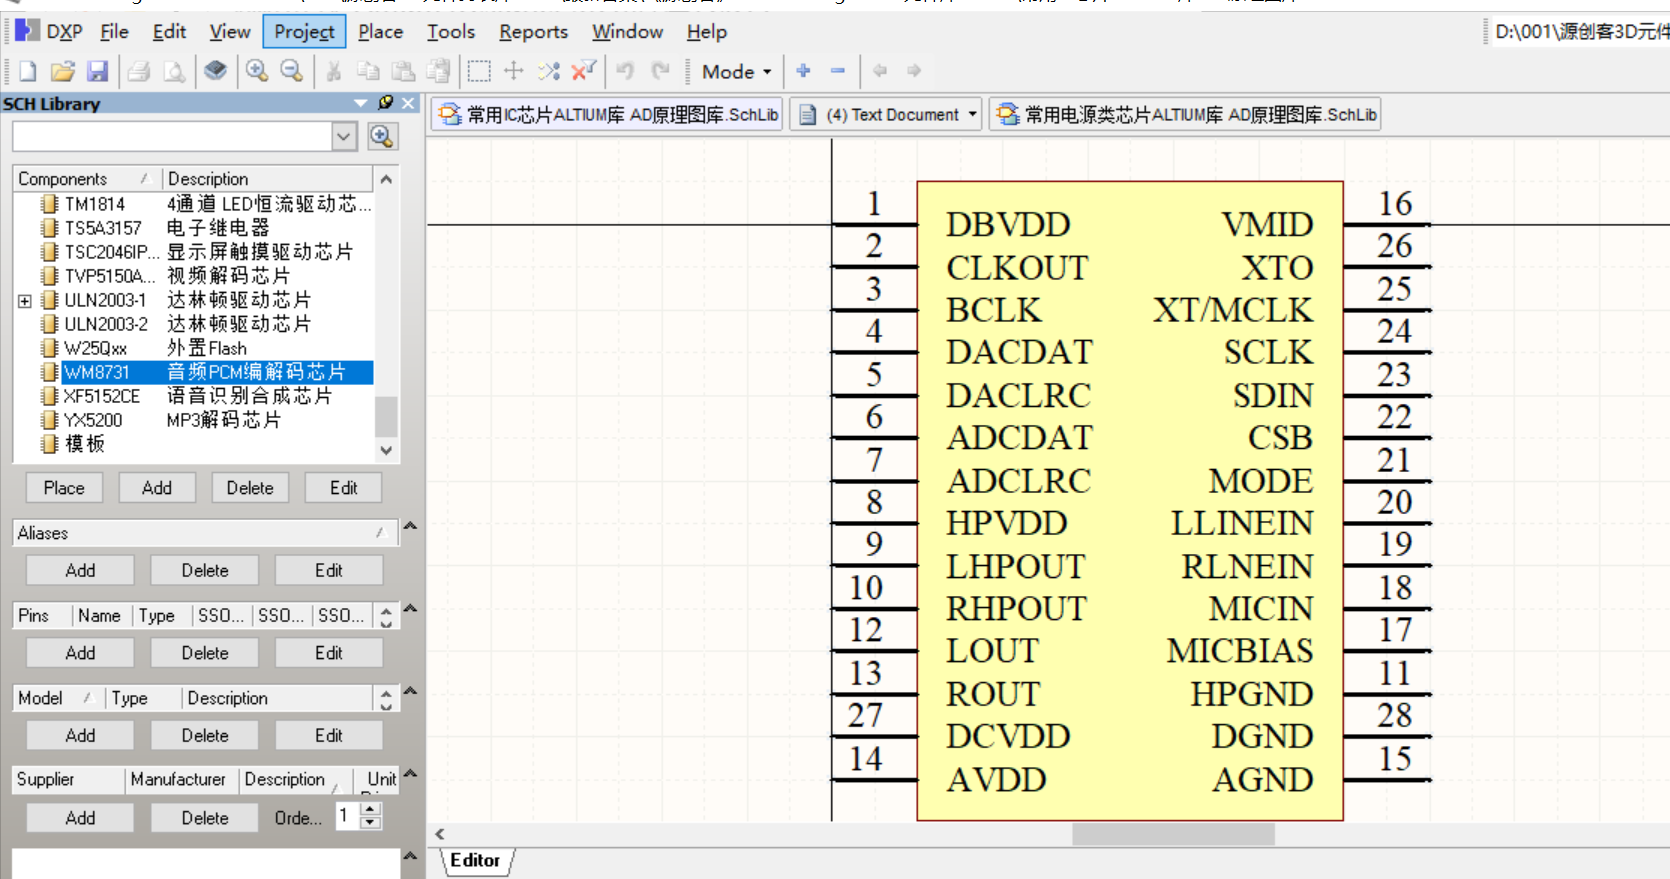Create a new document from toolbar

pos(28,71)
